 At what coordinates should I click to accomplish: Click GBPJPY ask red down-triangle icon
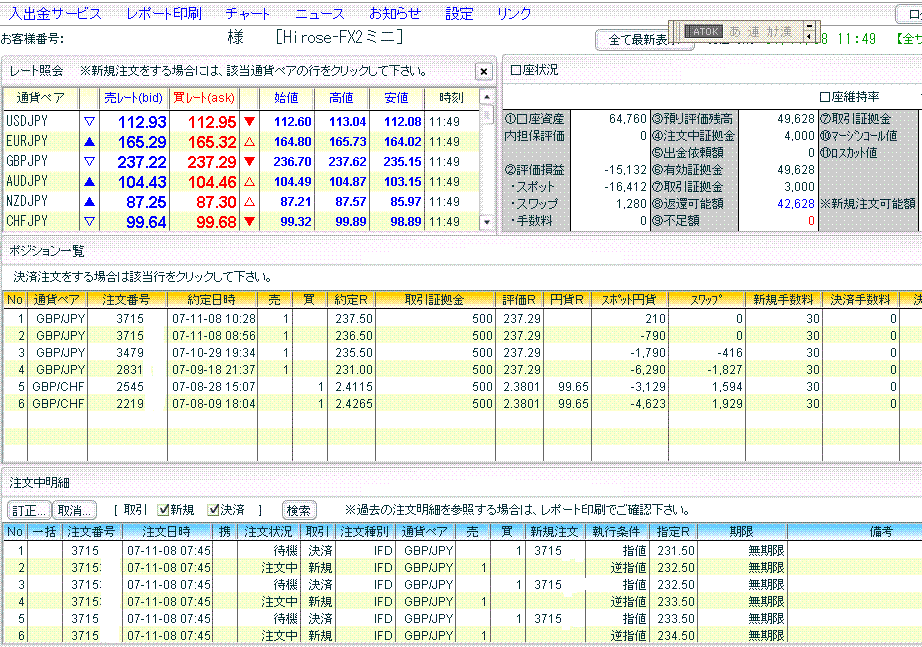click(x=249, y=162)
